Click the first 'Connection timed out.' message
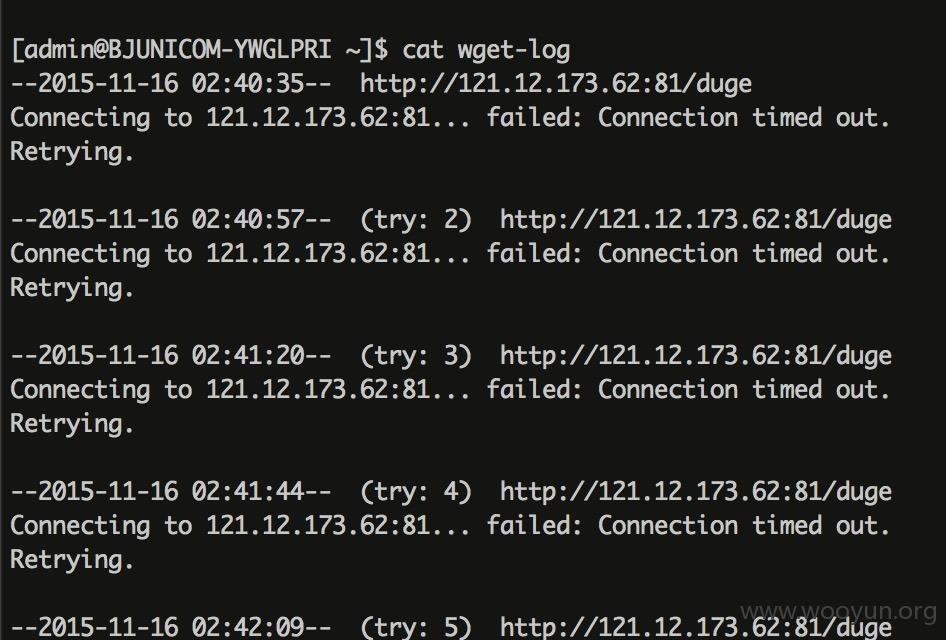The image size is (946, 640). (x=744, y=117)
